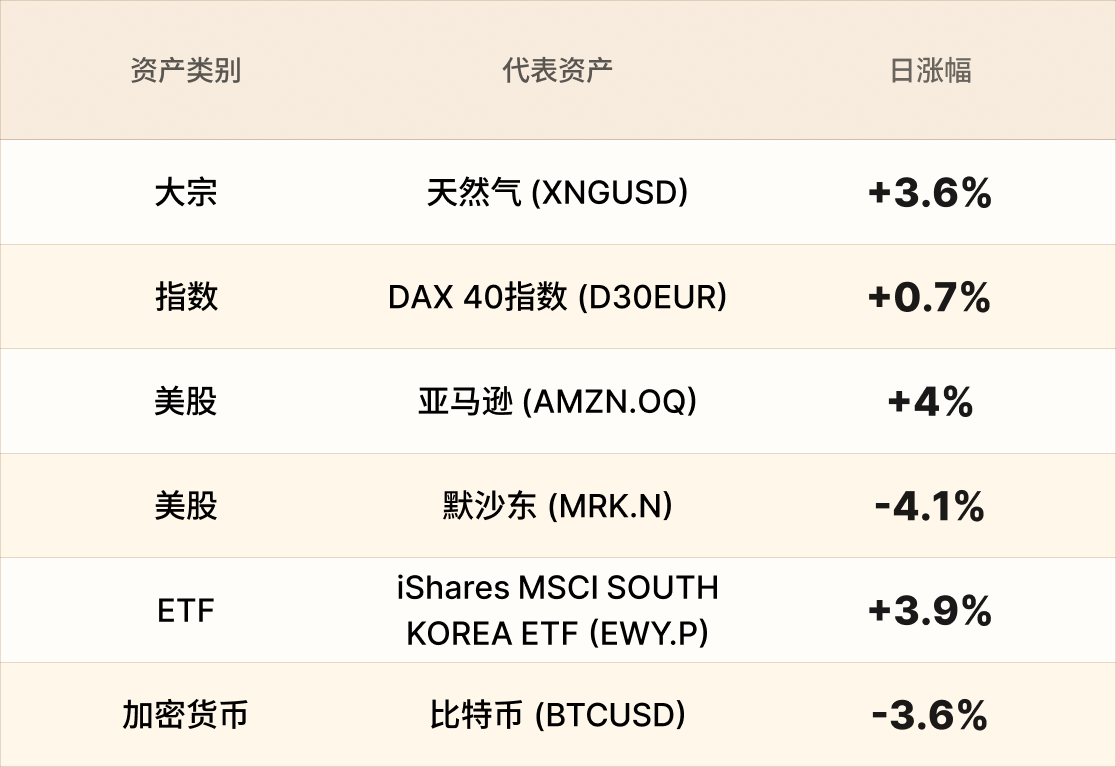The image size is (1116, 767).
Task: Click the +4% change for 亚马逊
Action: click(x=930, y=401)
